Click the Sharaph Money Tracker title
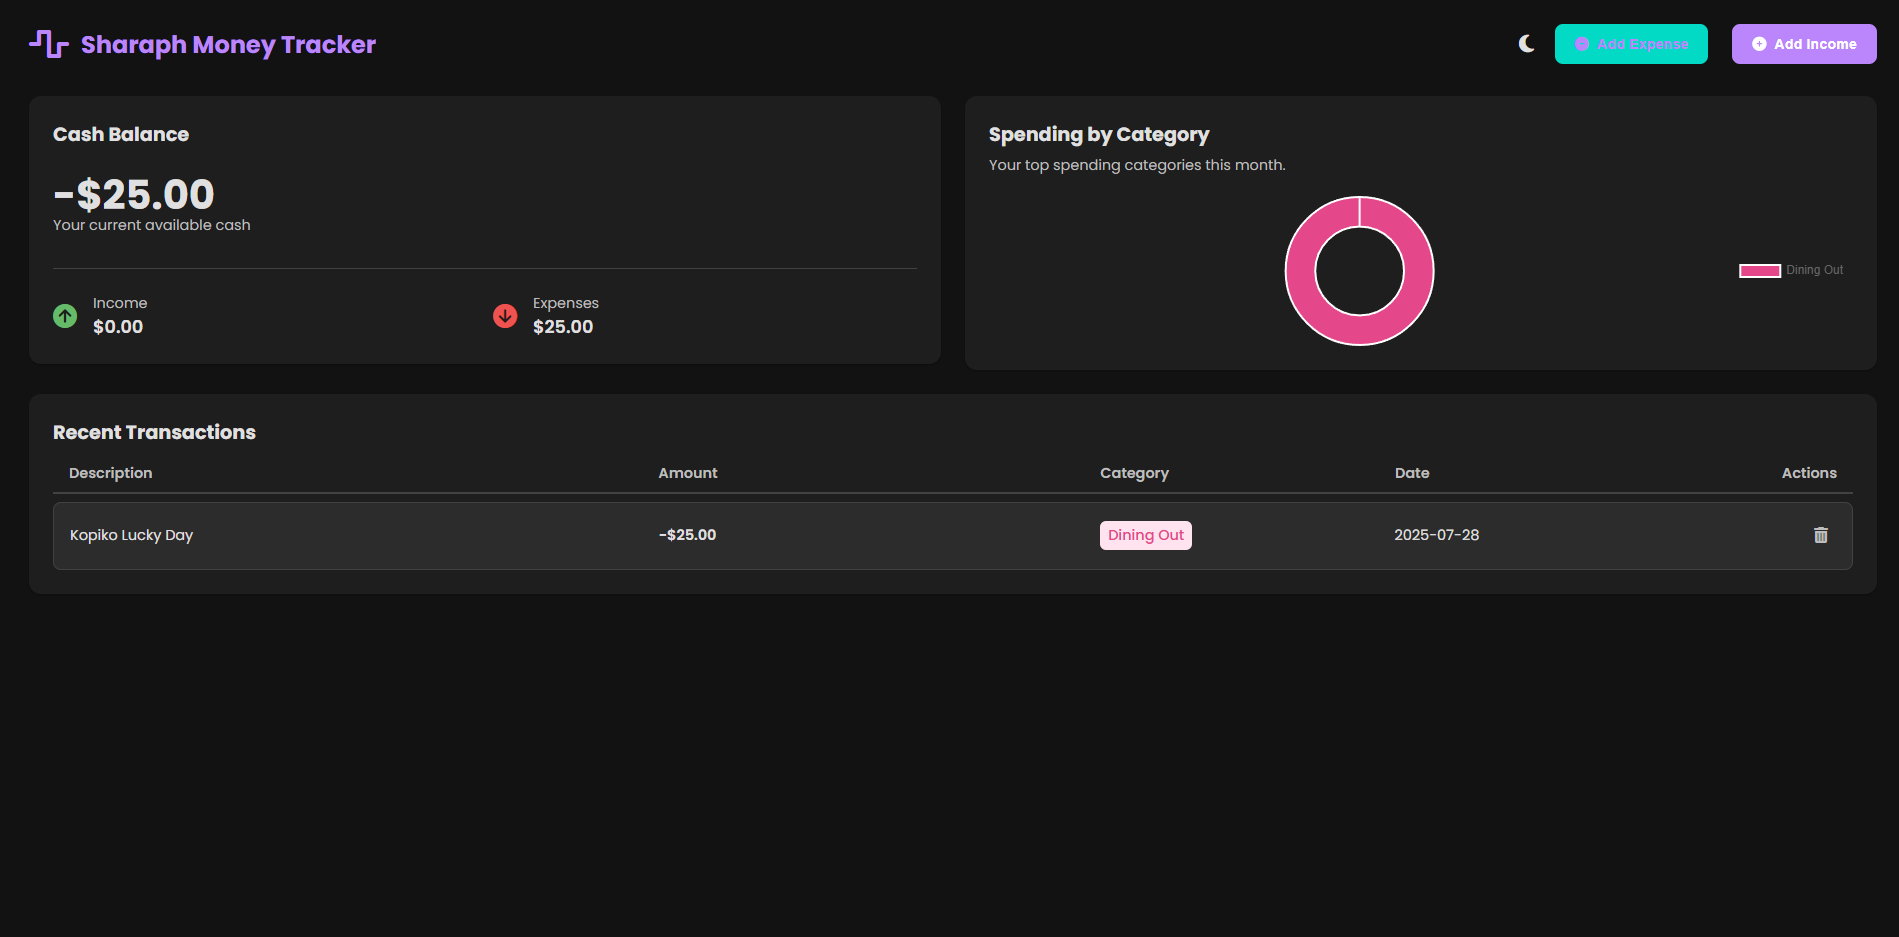The width and height of the screenshot is (1899, 937). pyautogui.click(x=228, y=45)
